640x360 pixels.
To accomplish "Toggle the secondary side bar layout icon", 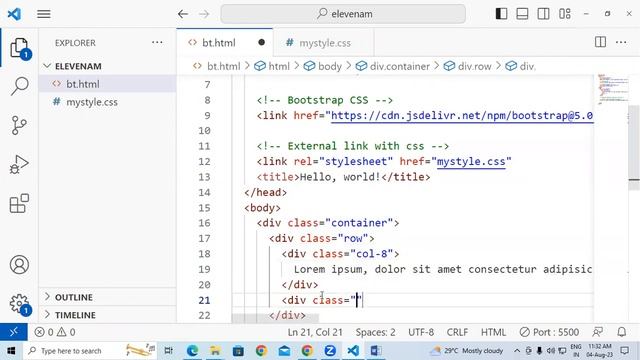I will [x=543, y=14].
